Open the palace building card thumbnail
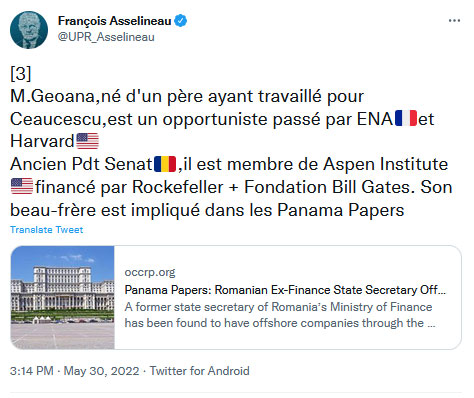Screen dimensions: 474x398 tap(63, 298)
